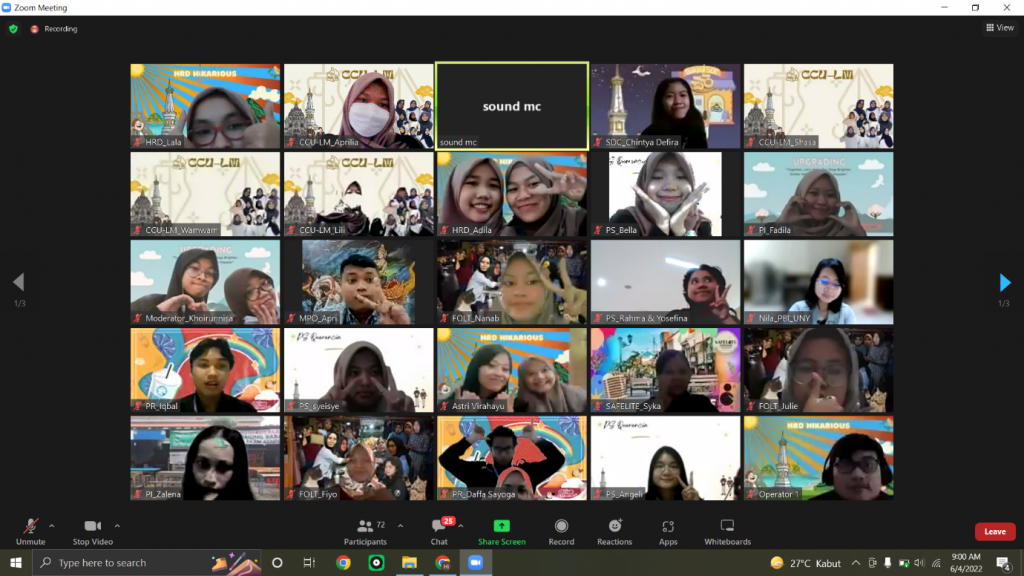
Task: Go to previous gallery page arrow
Action: pyautogui.click(x=18, y=283)
